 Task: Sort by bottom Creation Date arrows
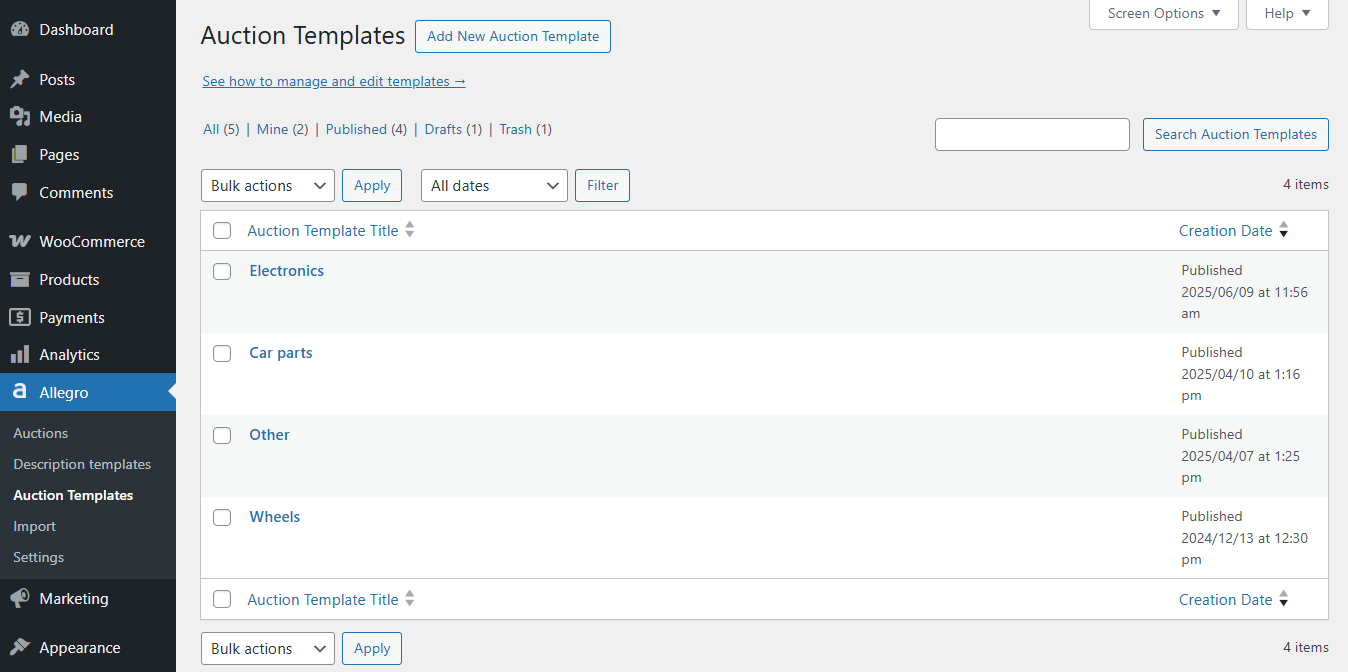1283,599
